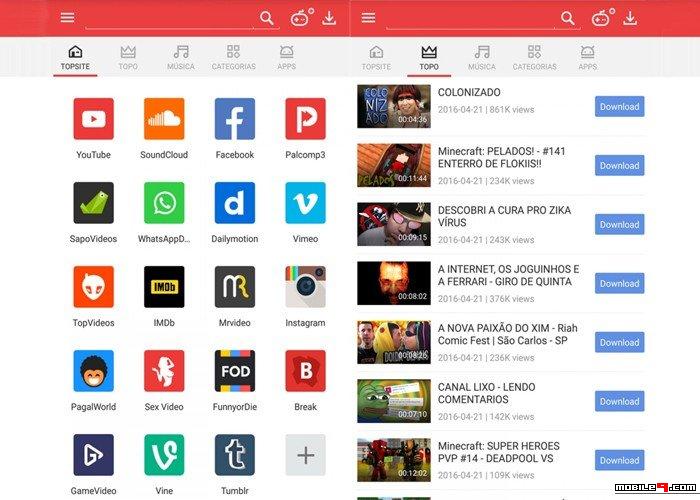Image resolution: width=700 pixels, height=500 pixels.
Task: Download the COLONIZADO video
Action: click(619, 107)
